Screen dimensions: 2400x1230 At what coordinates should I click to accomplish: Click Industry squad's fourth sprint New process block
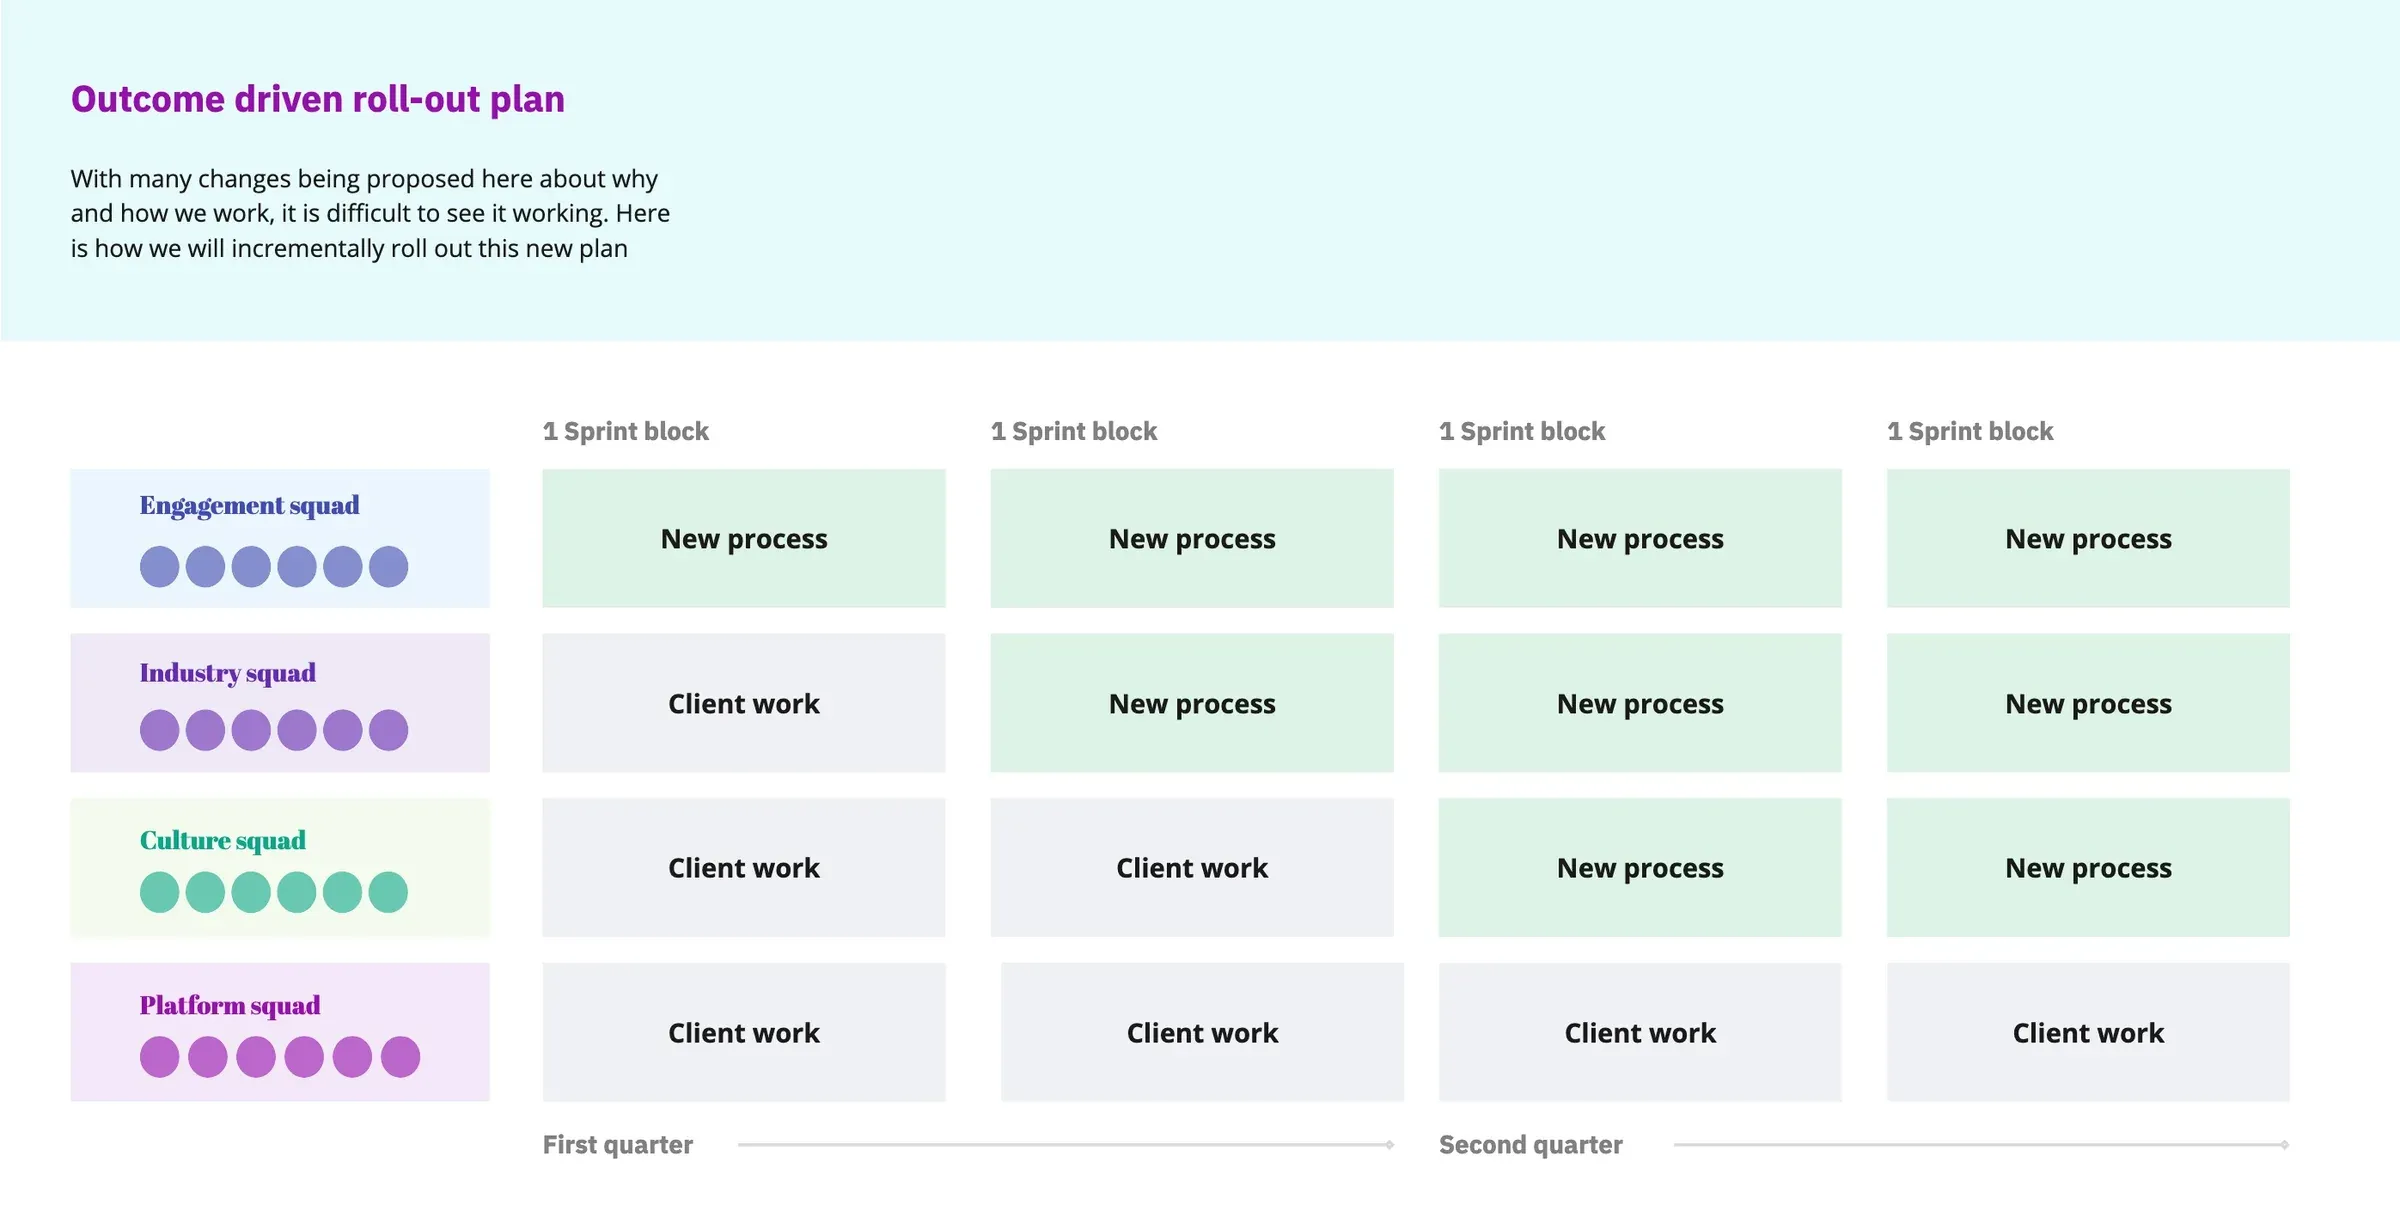(2088, 703)
